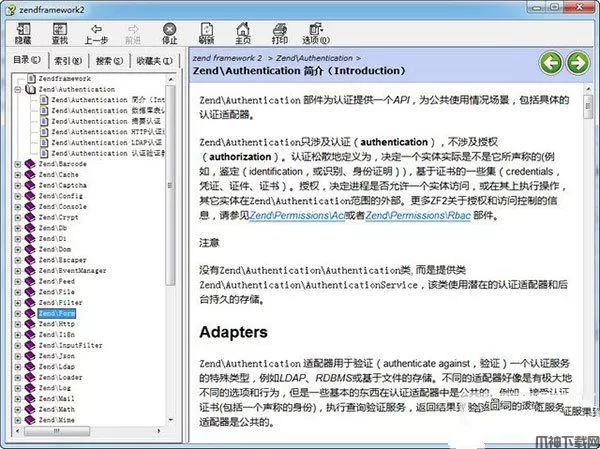Image resolution: width=600 pixels, height=449 pixels.
Task: Click the Zend\Barcode purple book icon
Action: (30, 164)
